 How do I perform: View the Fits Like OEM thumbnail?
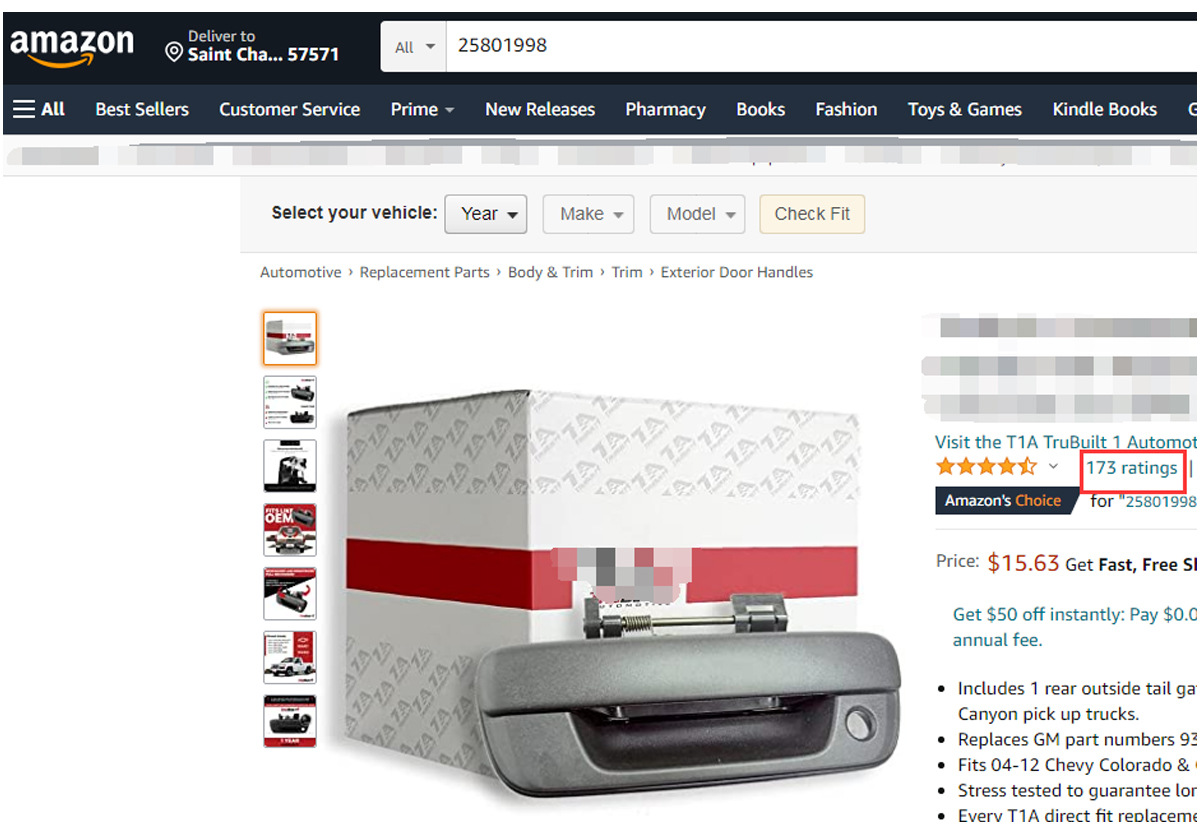coord(290,530)
